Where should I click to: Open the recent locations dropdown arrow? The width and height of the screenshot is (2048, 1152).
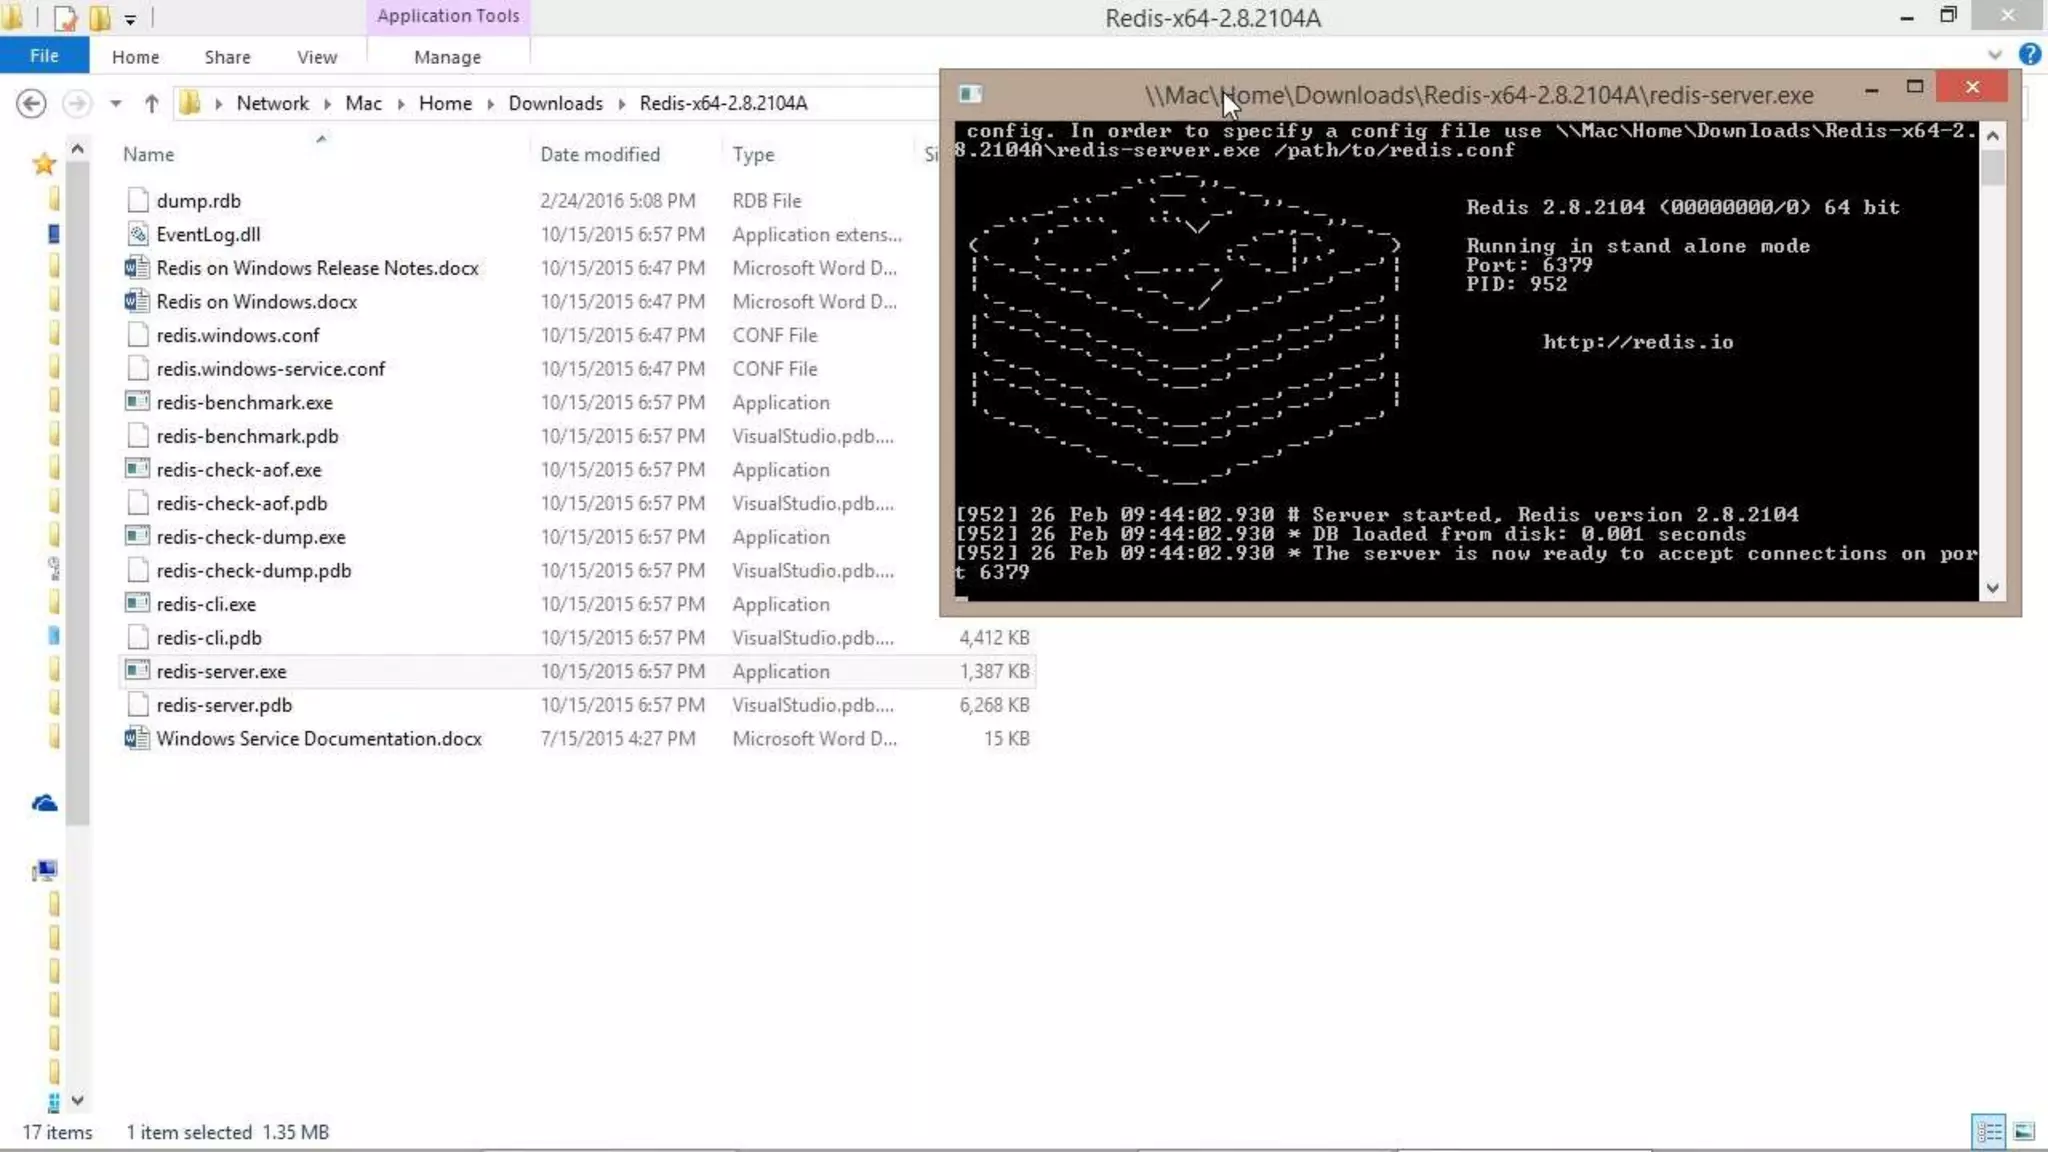coord(116,103)
